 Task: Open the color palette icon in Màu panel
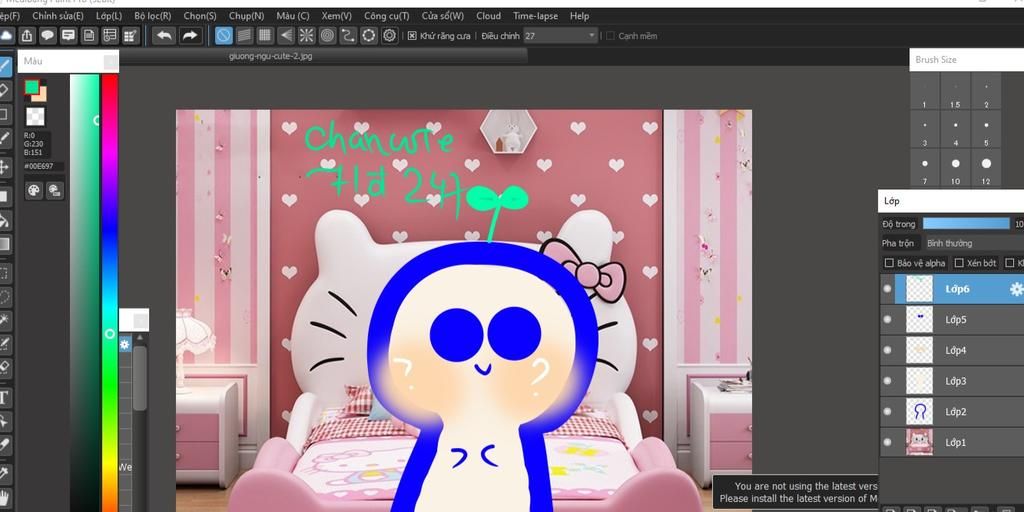pos(34,190)
